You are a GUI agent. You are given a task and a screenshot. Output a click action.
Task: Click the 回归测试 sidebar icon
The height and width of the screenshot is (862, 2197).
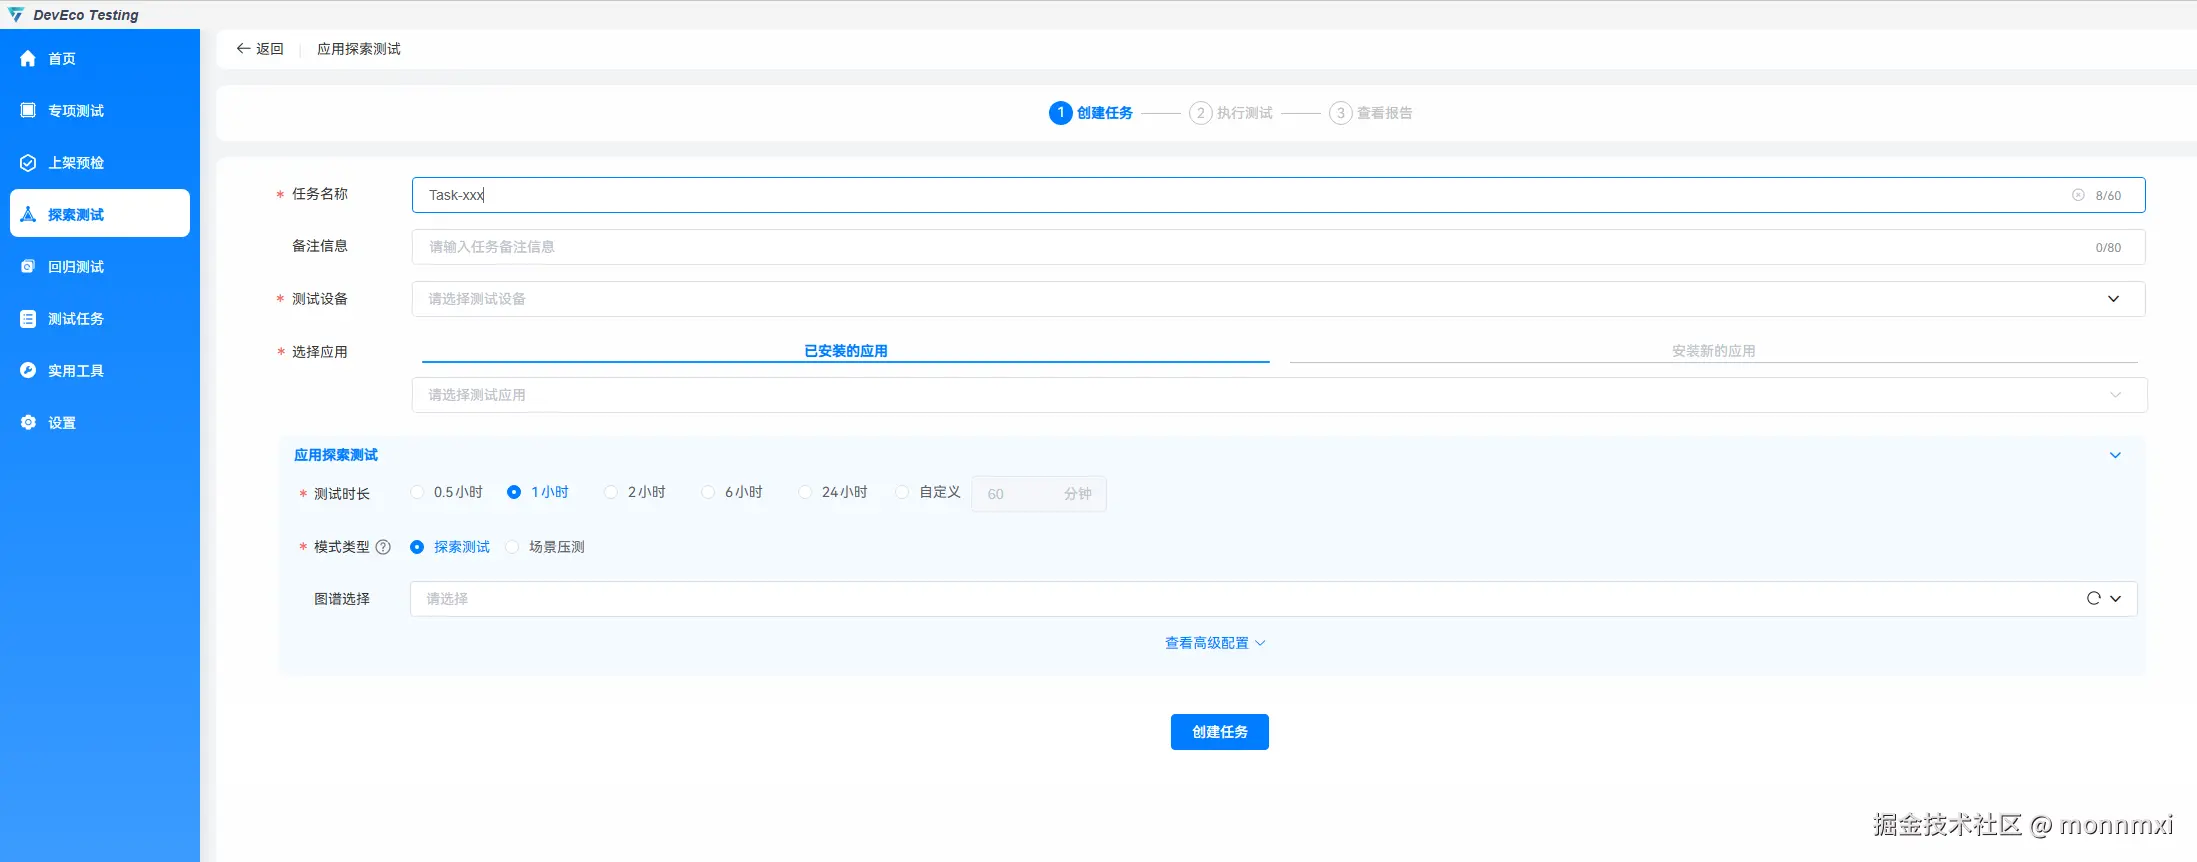pos(28,267)
